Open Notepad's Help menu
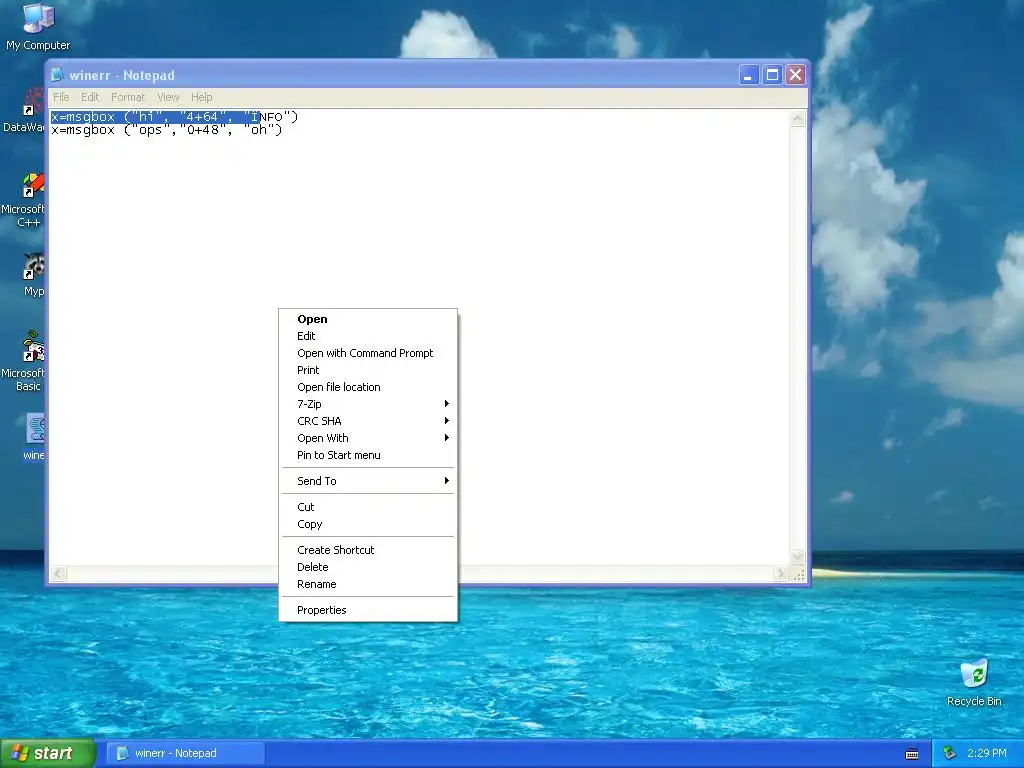 click(202, 97)
